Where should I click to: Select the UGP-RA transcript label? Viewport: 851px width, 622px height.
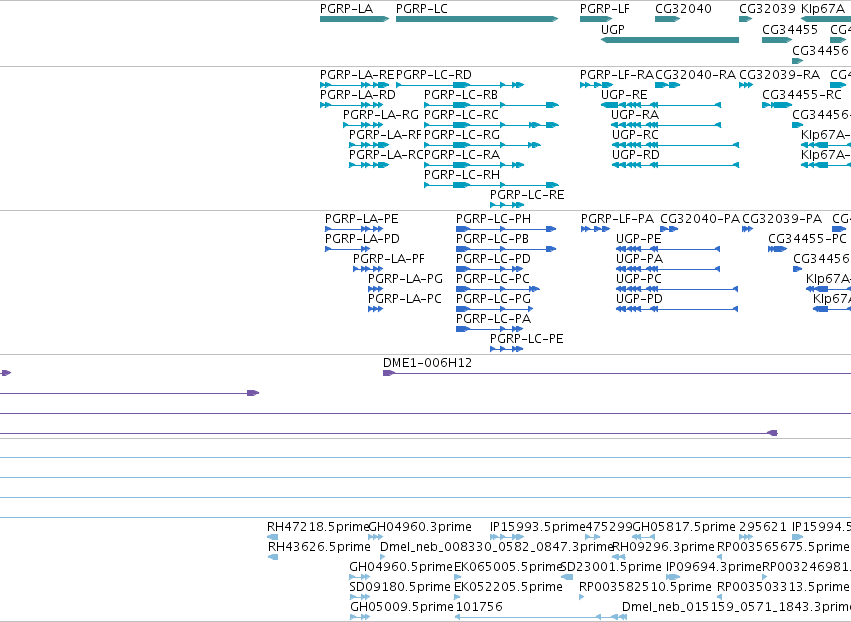[x=635, y=115]
